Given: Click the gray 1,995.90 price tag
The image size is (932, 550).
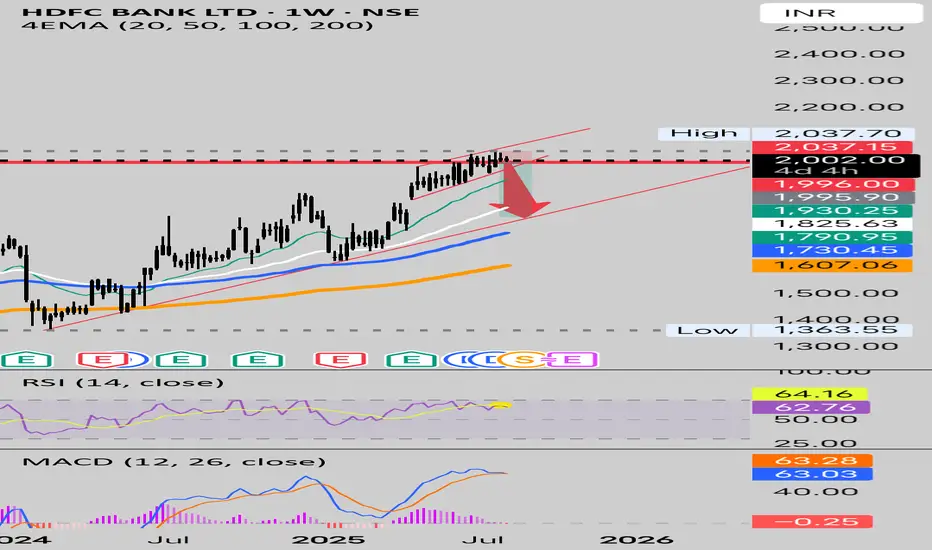Looking at the screenshot, I should point(832,197).
